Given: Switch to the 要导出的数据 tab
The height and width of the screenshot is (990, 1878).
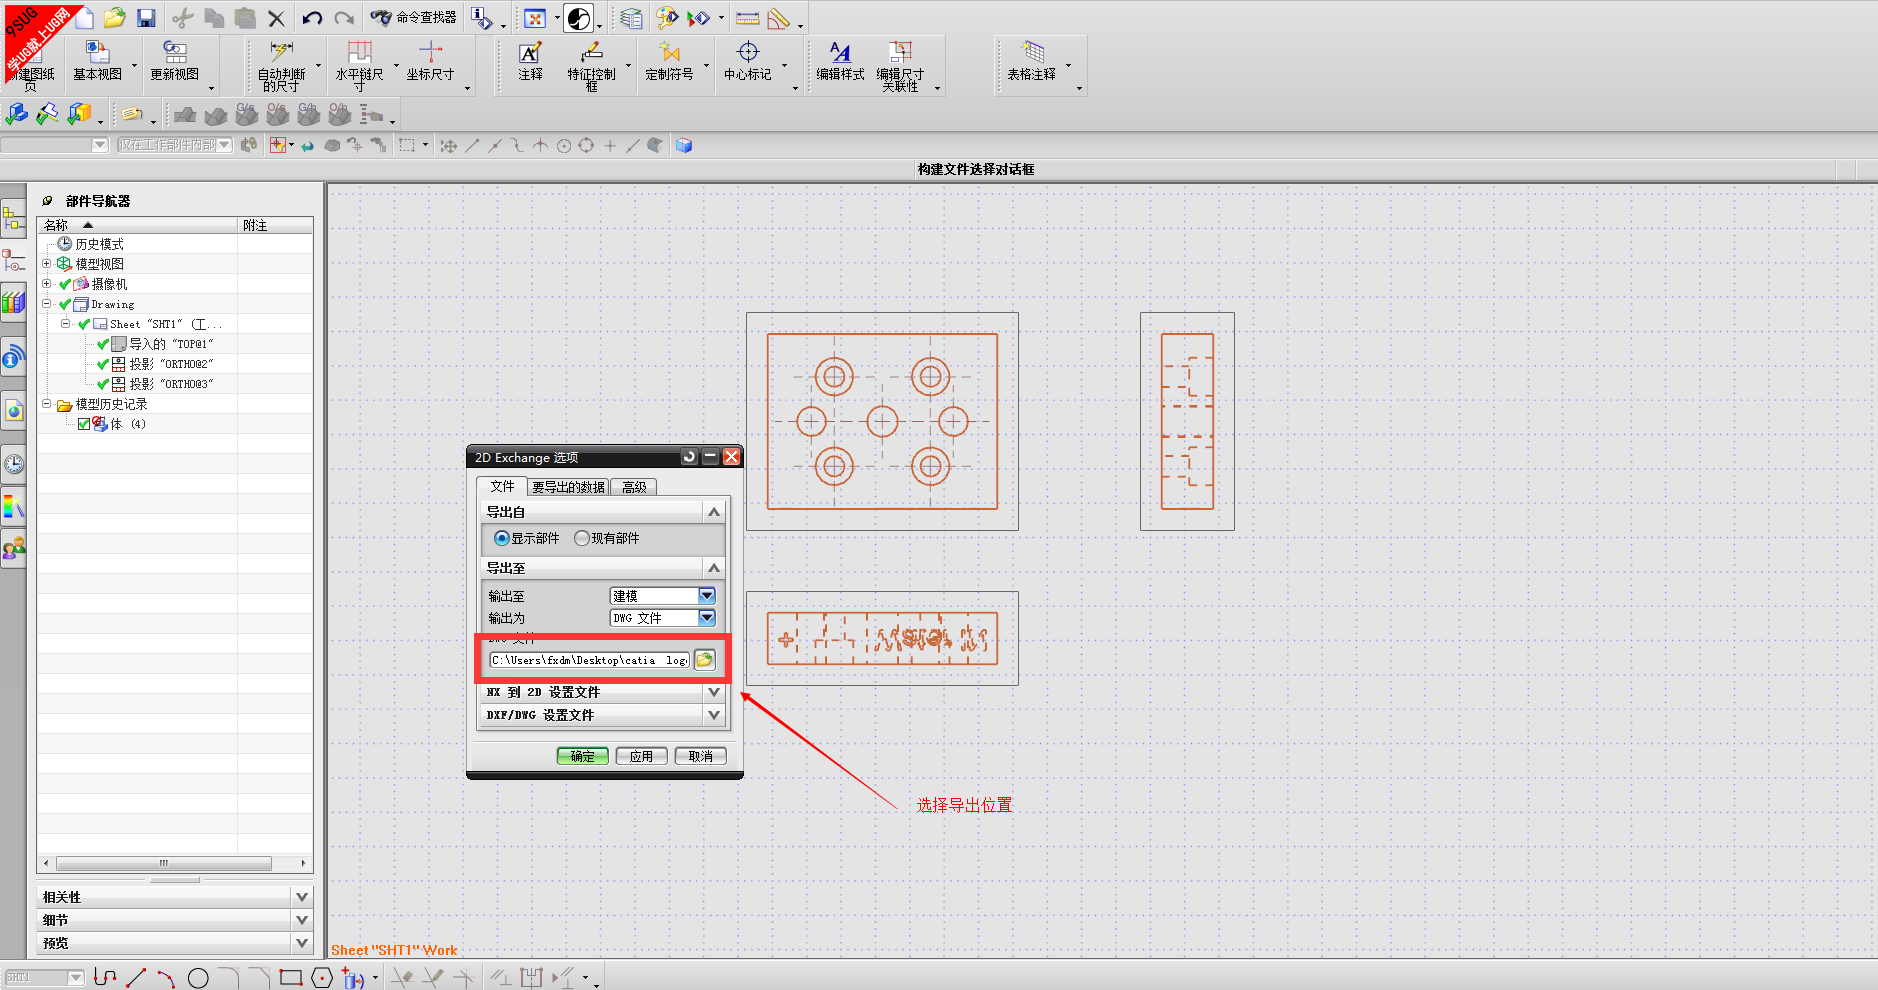Looking at the screenshot, I should click(x=568, y=487).
